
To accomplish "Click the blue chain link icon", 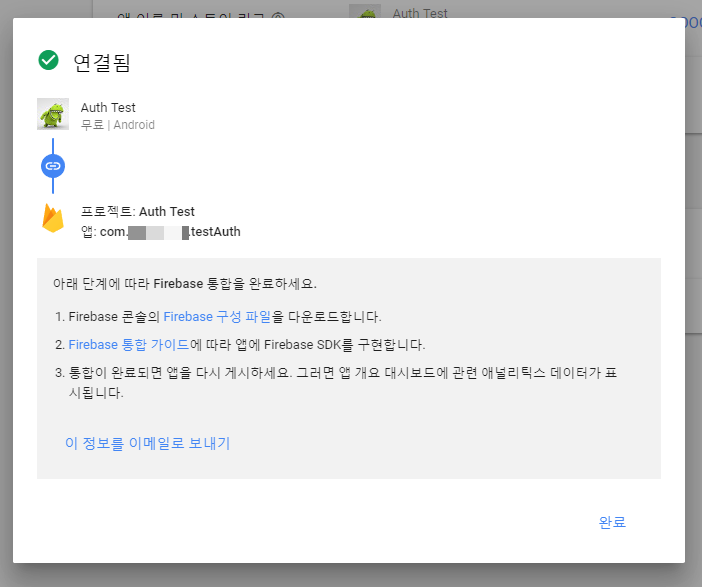I will (x=53, y=166).
